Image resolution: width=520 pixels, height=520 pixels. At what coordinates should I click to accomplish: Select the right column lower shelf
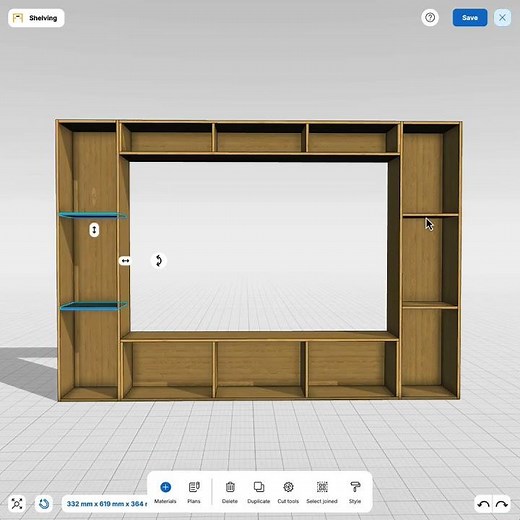coord(430,305)
